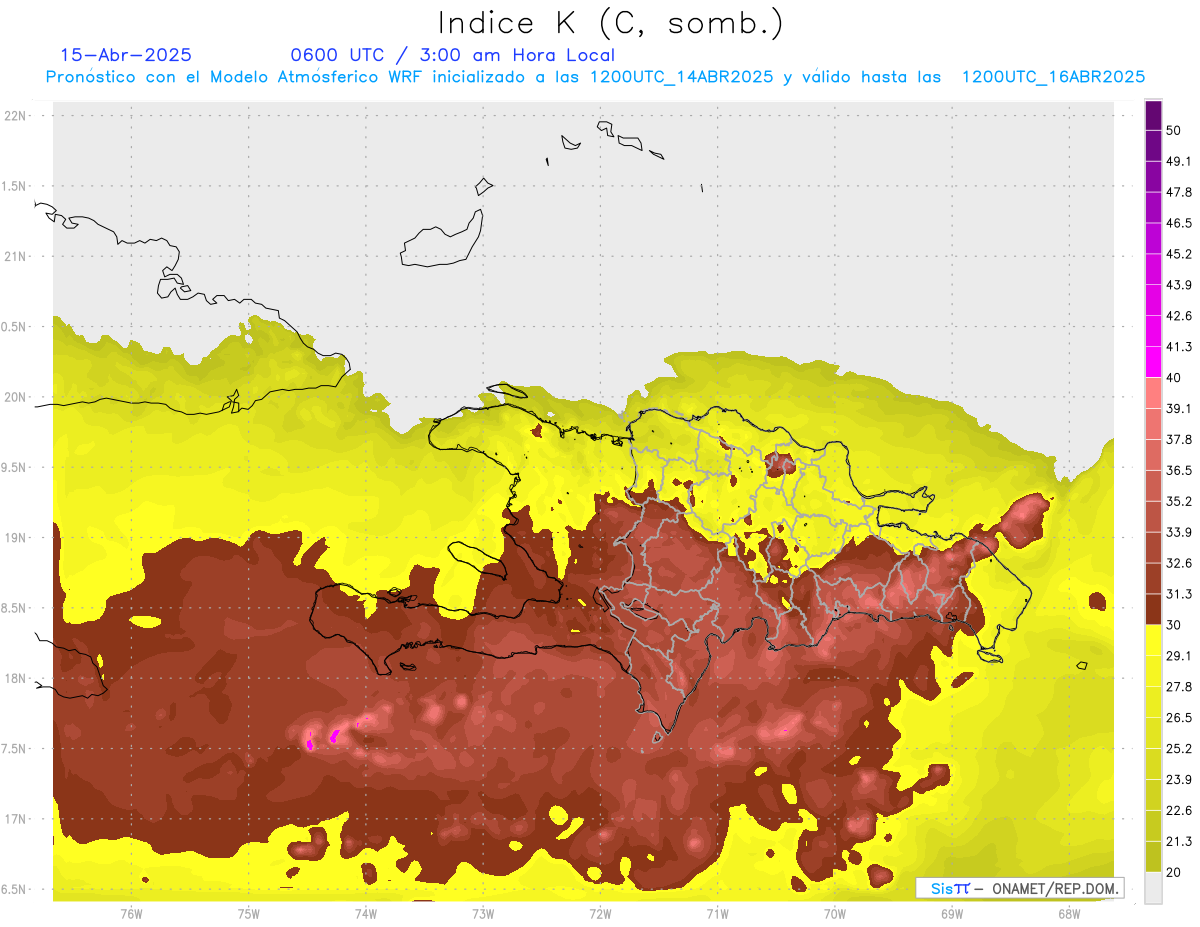Click the colorbar value '32.6'
Viewport: 1200px width, 927px height.
[1179, 563]
